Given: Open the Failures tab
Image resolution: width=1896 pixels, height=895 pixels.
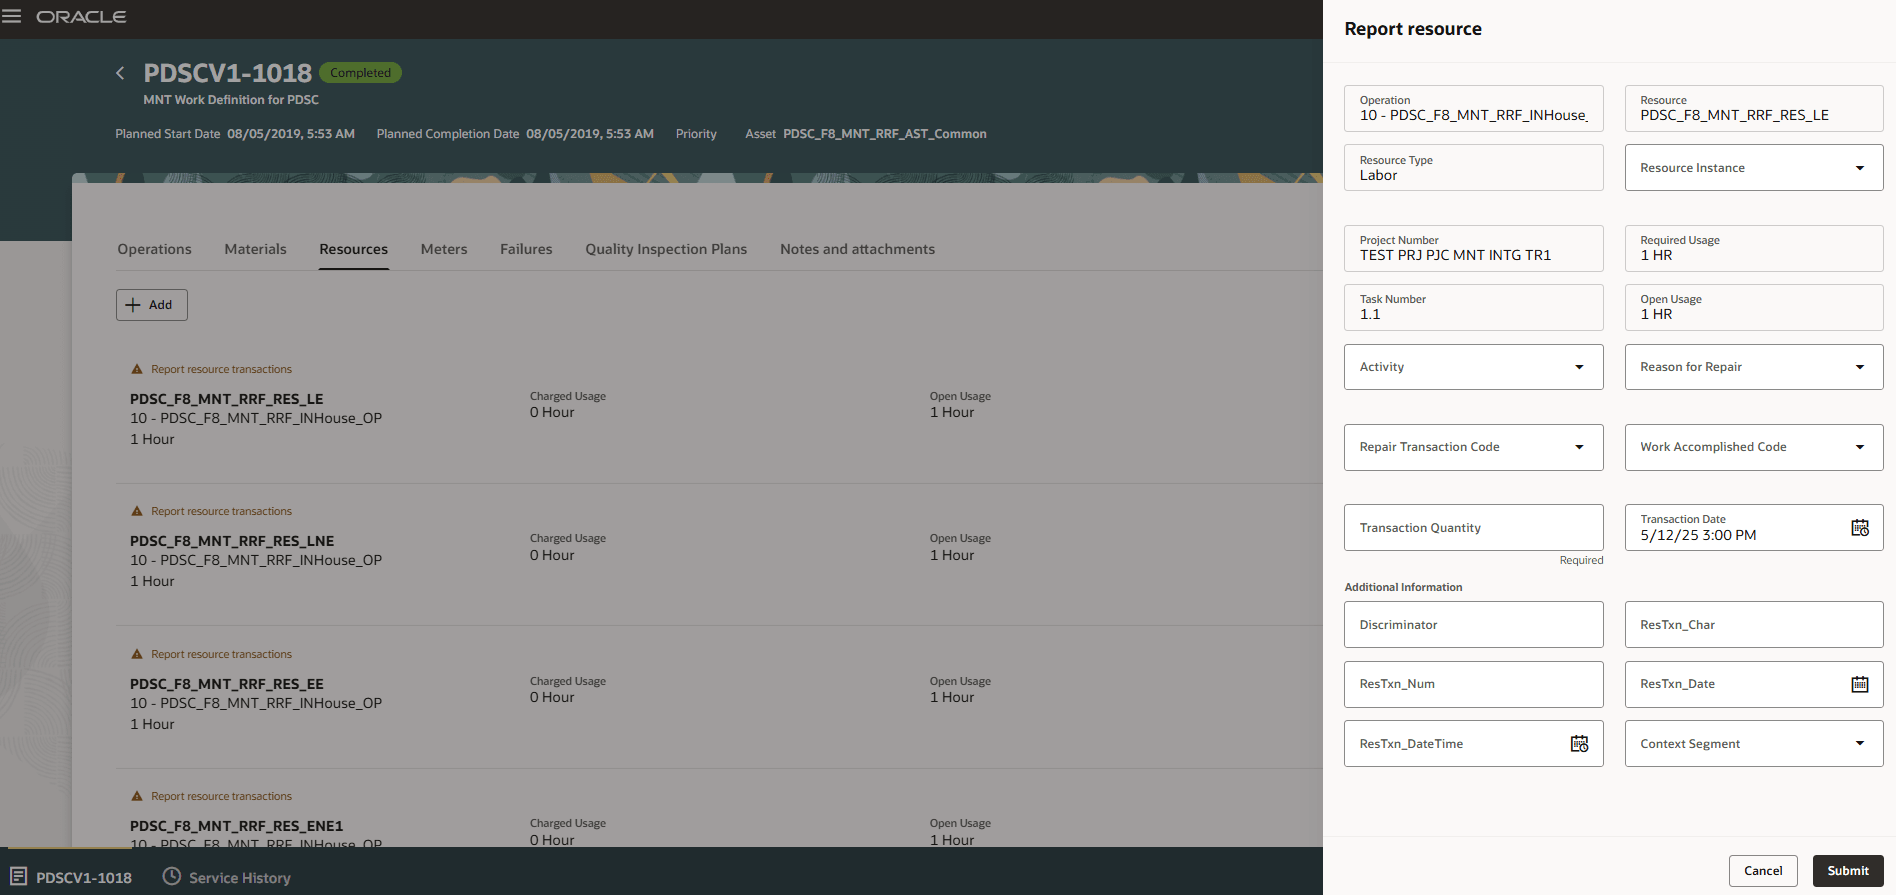Looking at the screenshot, I should (x=526, y=249).
